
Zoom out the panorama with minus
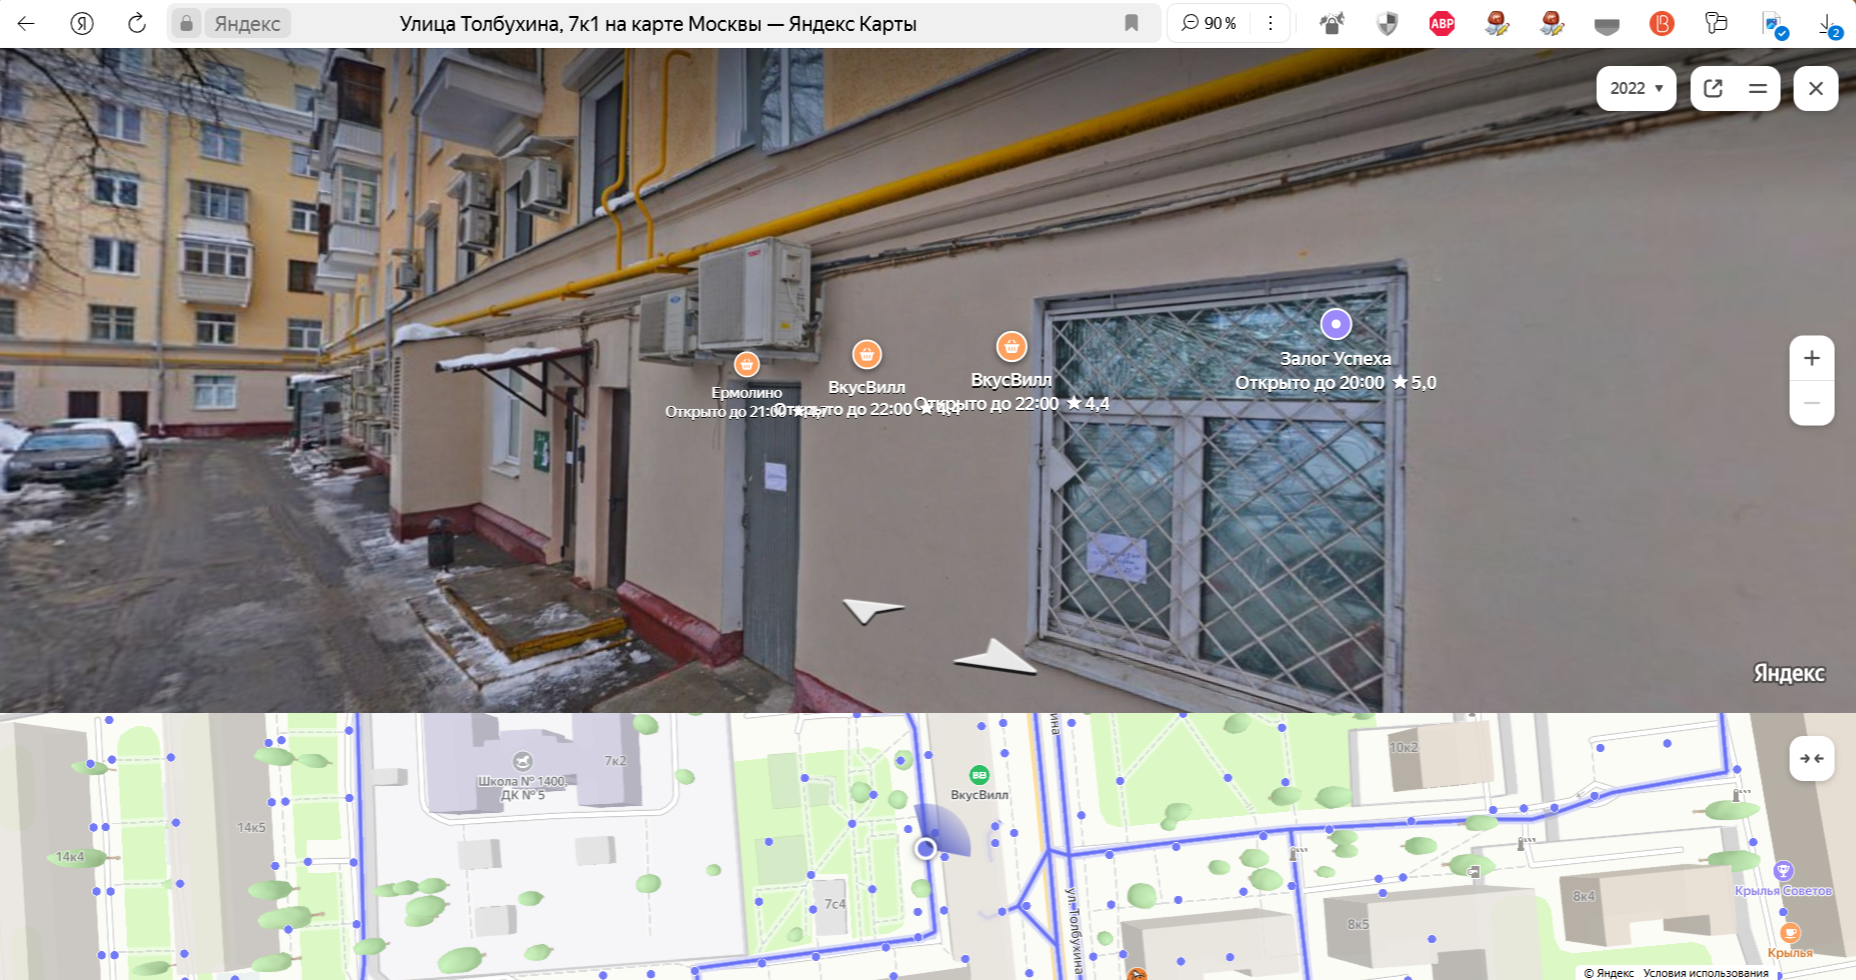click(x=1811, y=403)
